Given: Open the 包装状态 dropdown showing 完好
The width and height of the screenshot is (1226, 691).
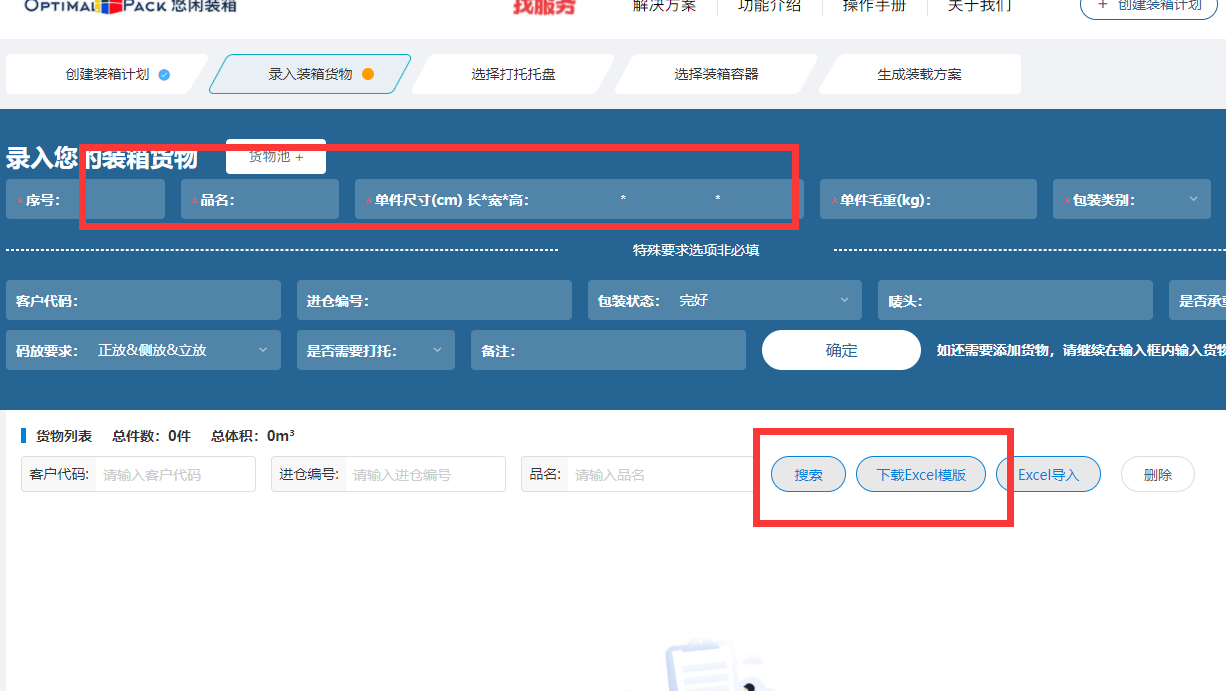Looking at the screenshot, I should 724,299.
